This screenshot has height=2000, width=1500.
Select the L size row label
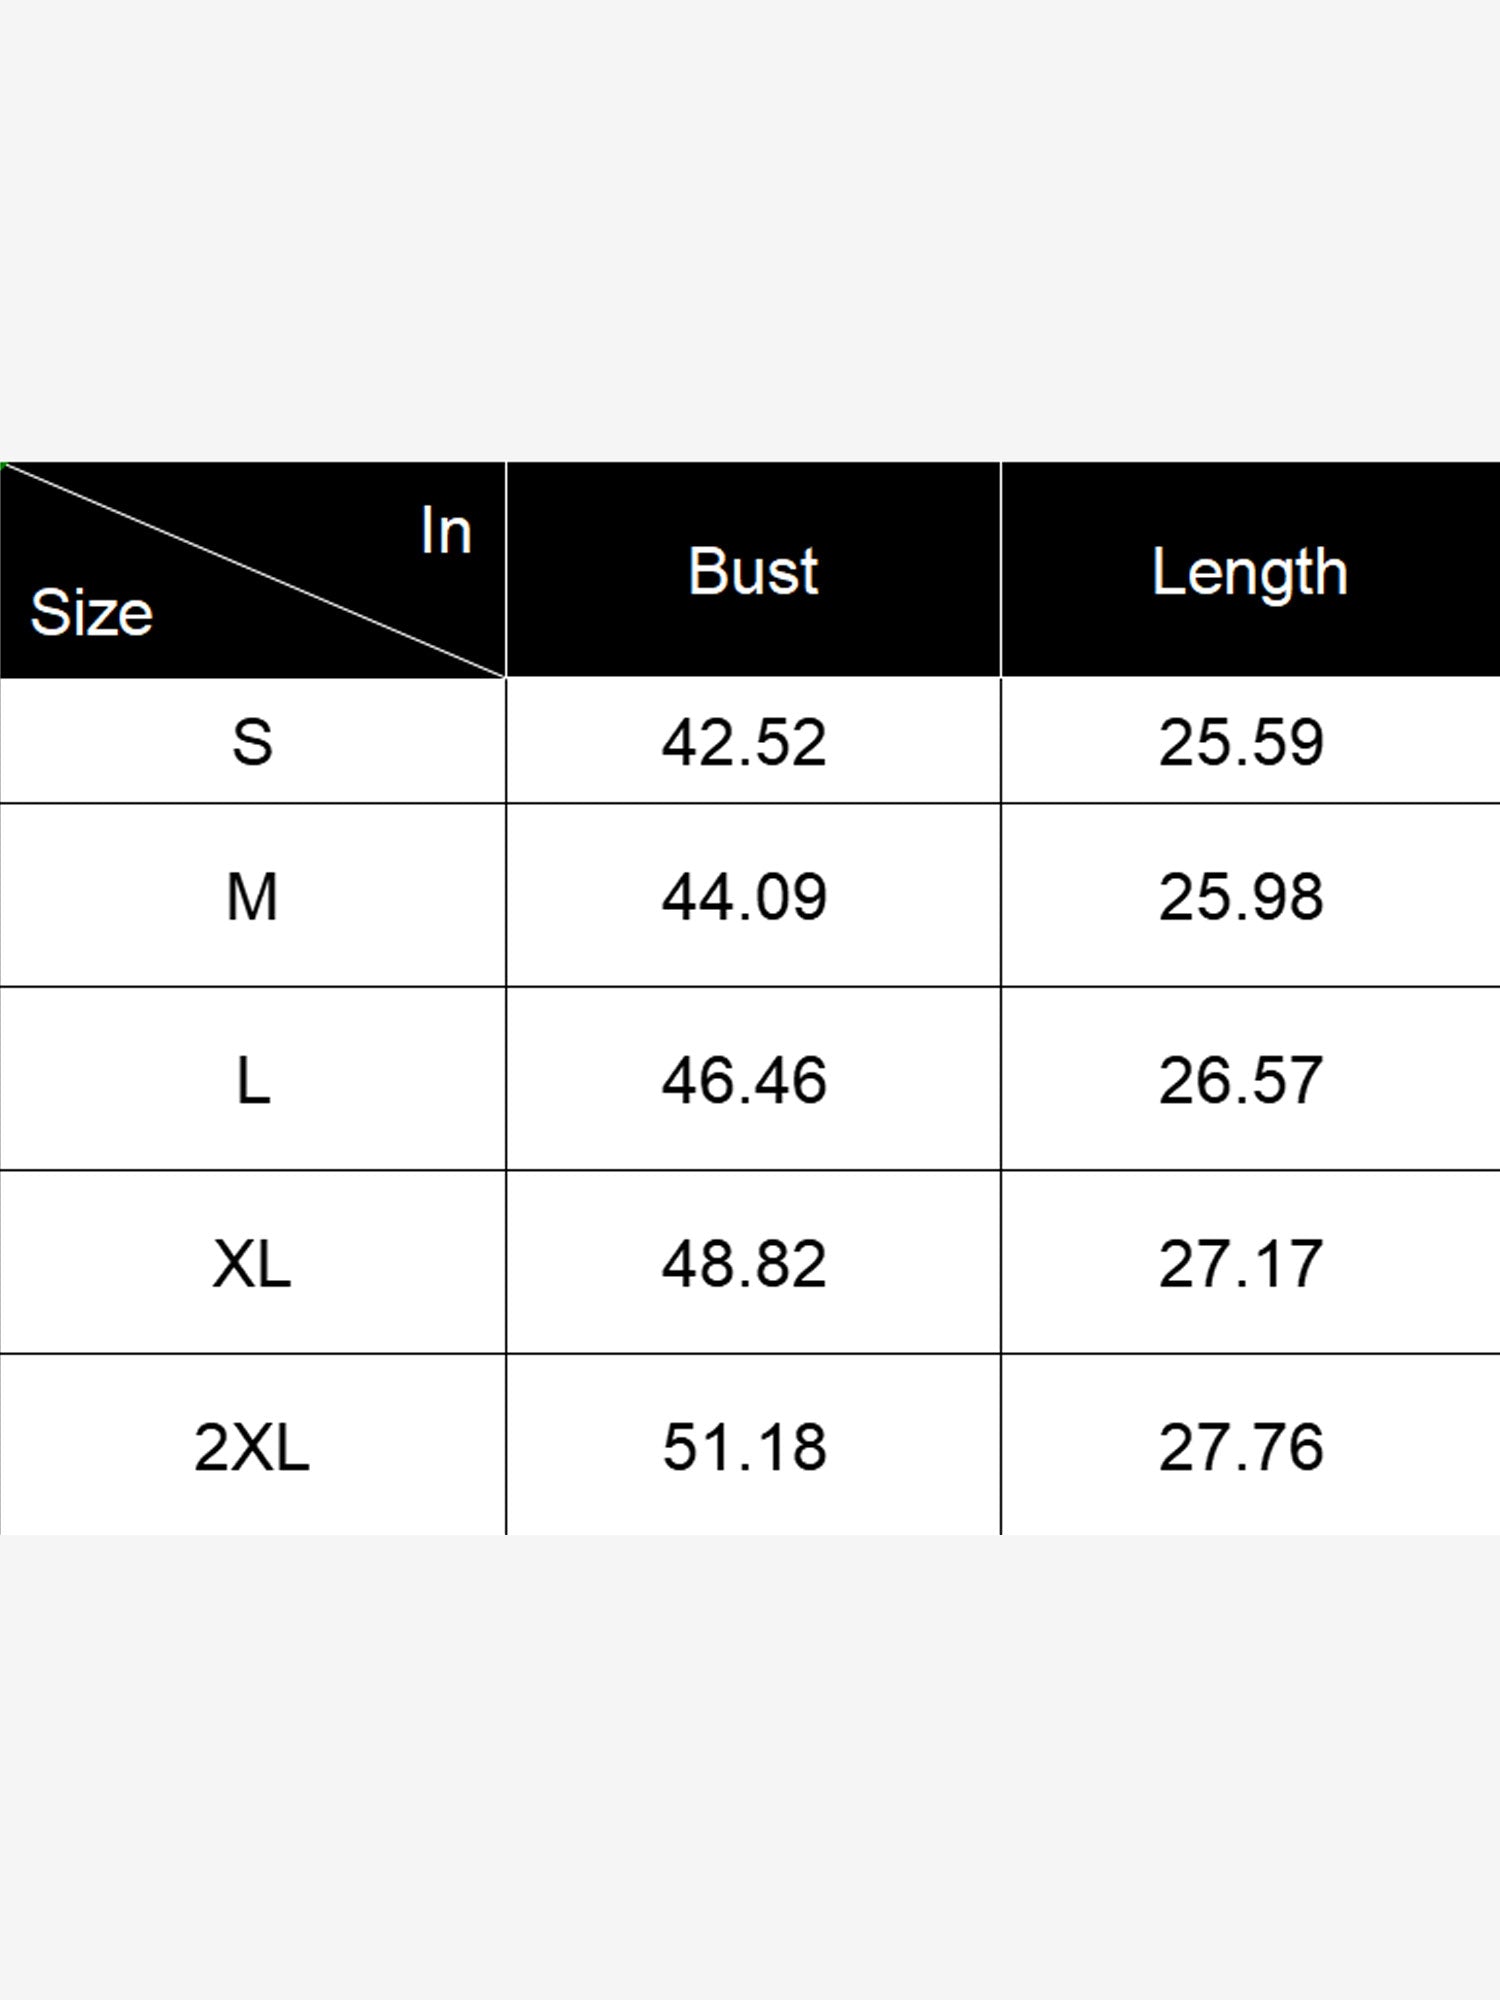(253, 1080)
